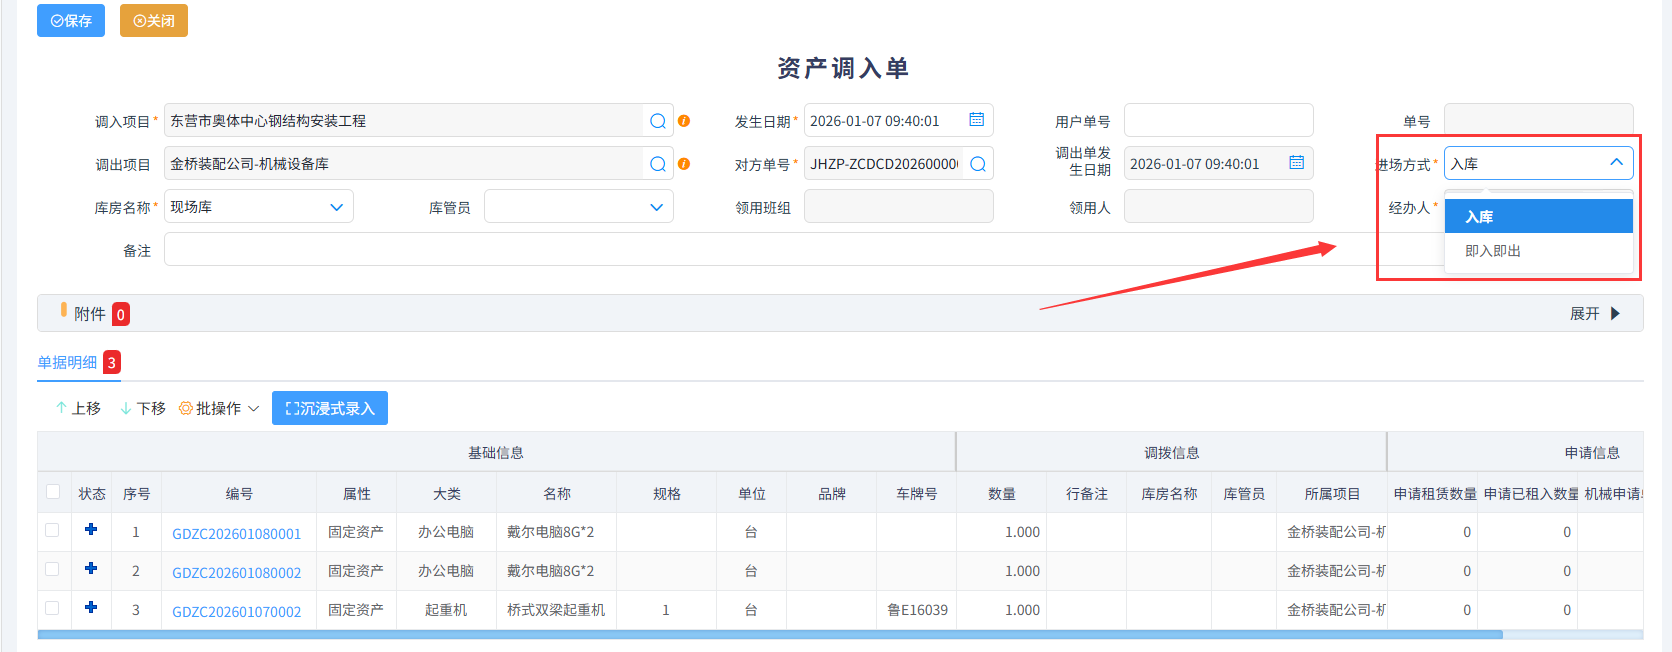The image size is (1672, 652).
Task: Click the search icon in 调入项目 field
Action: [658, 121]
